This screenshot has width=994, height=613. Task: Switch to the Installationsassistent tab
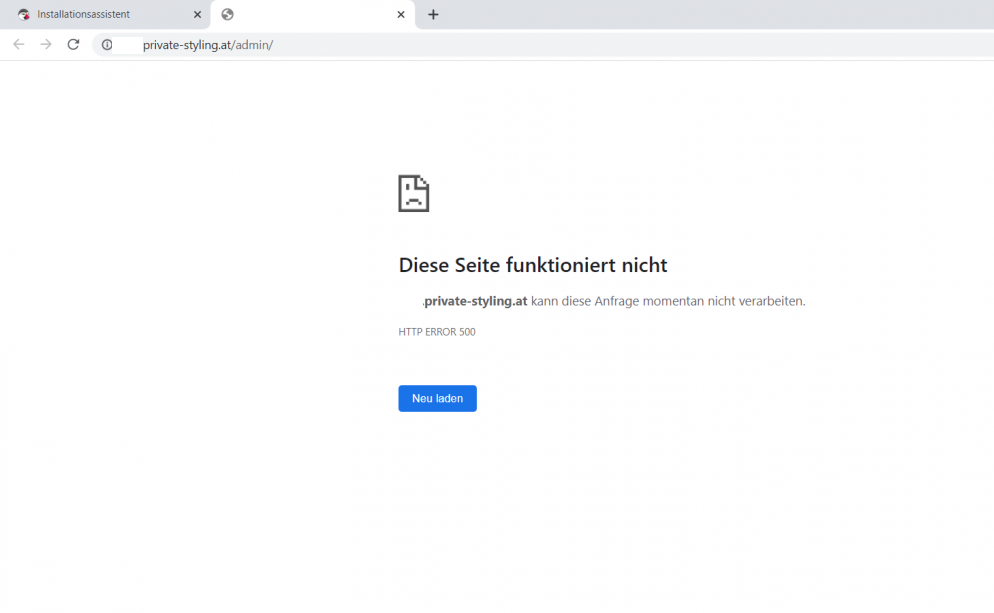pyautogui.click(x=105, y=15)
